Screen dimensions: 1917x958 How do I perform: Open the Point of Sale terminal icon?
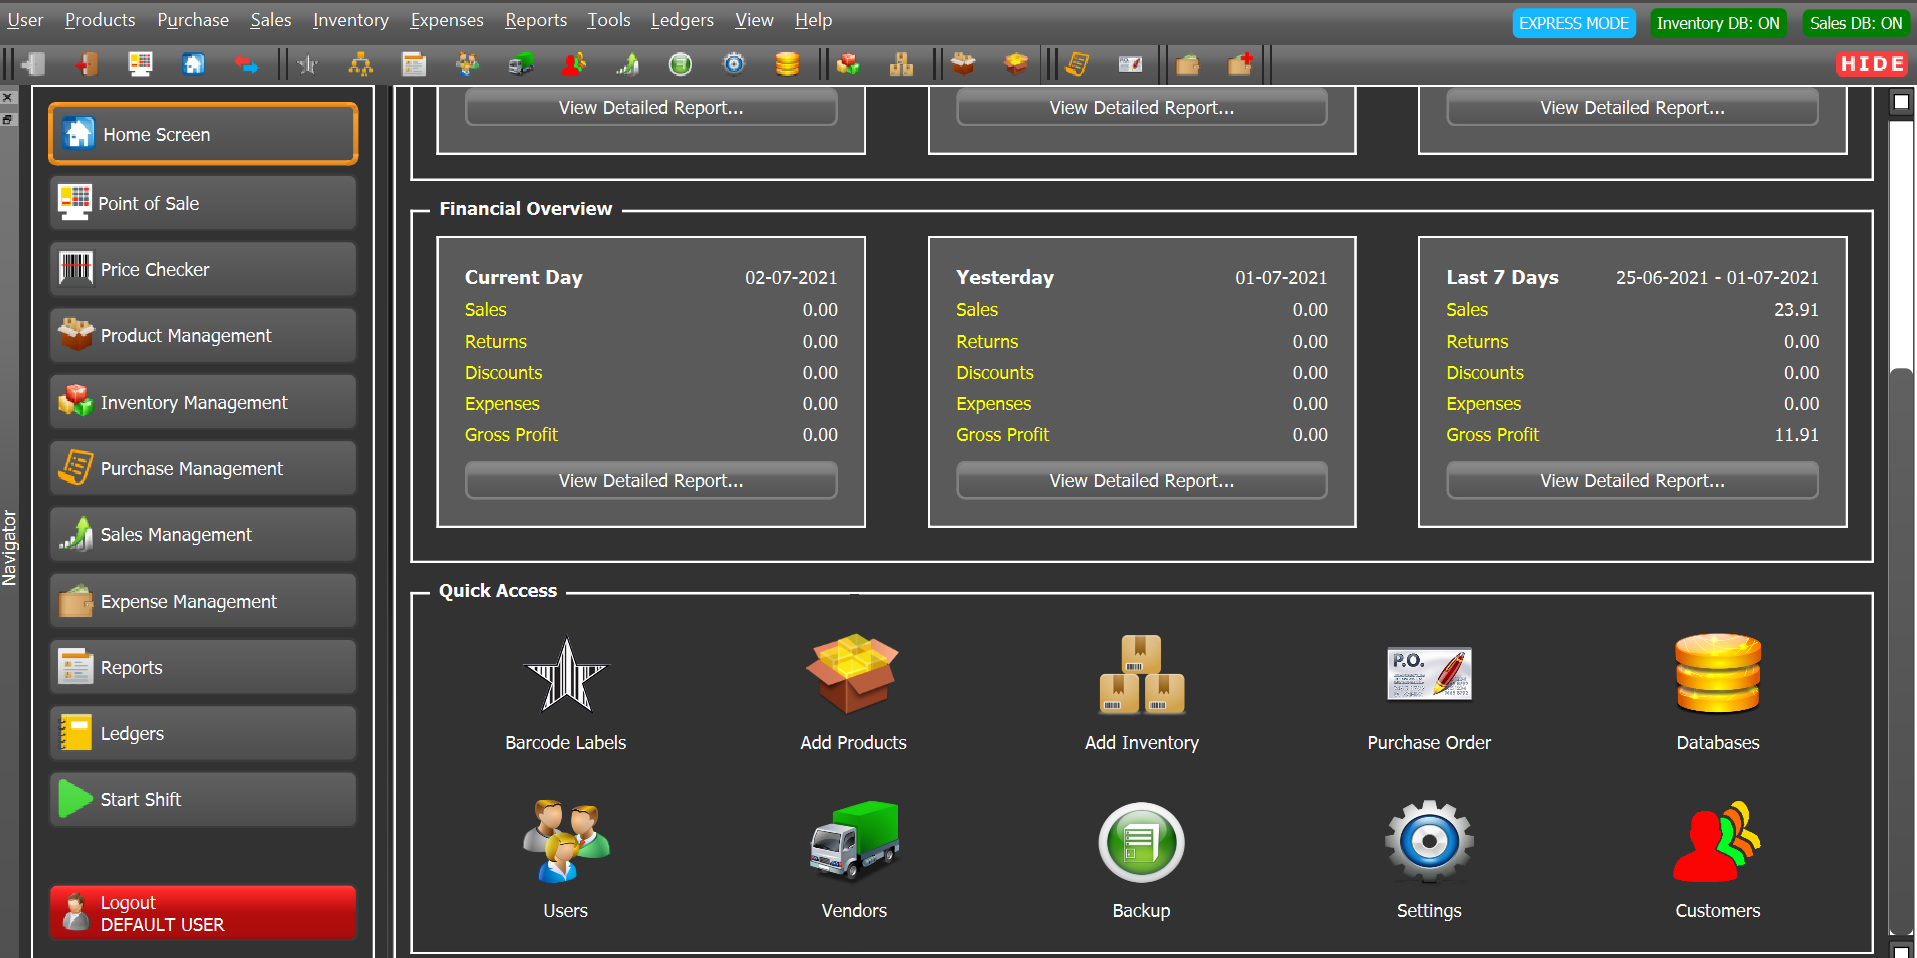point(140,64)
